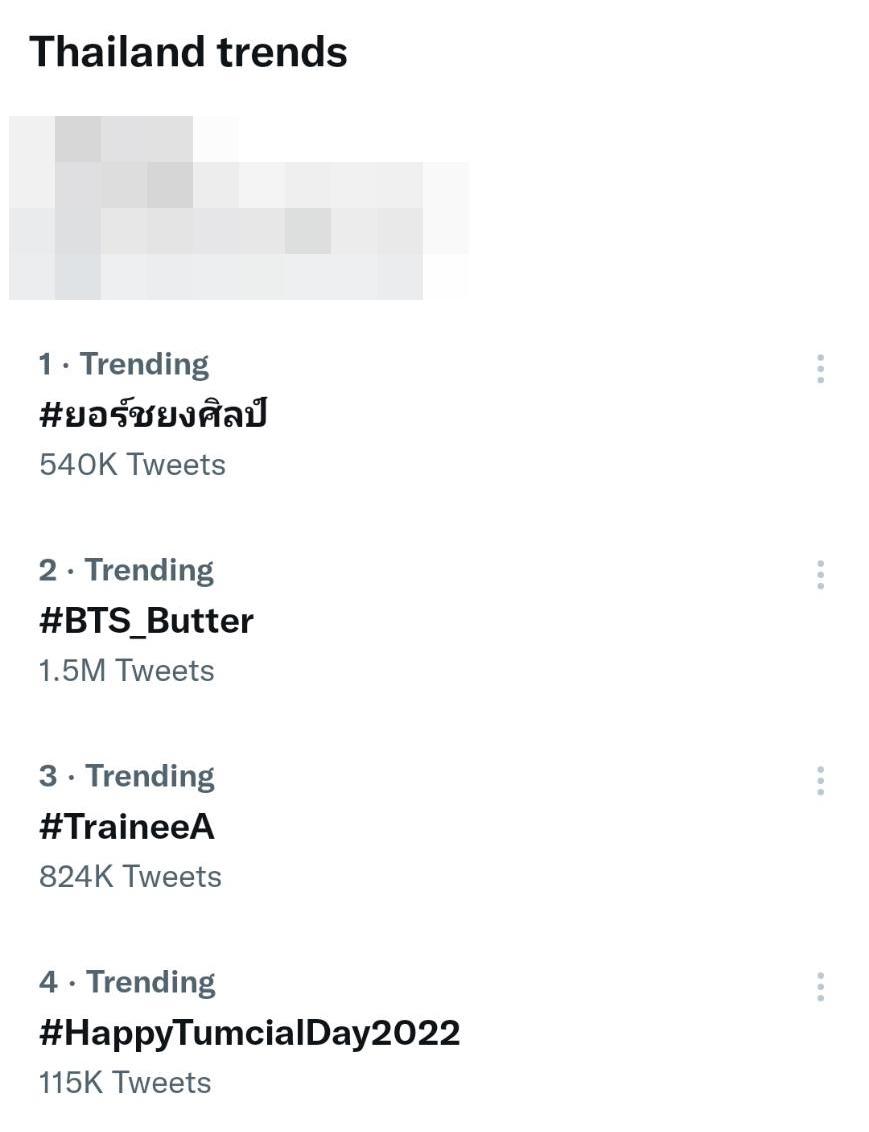Click the "2 · Trending" rank label
Viewport: 869px width, 1132px height.
[x=126, y=571]
